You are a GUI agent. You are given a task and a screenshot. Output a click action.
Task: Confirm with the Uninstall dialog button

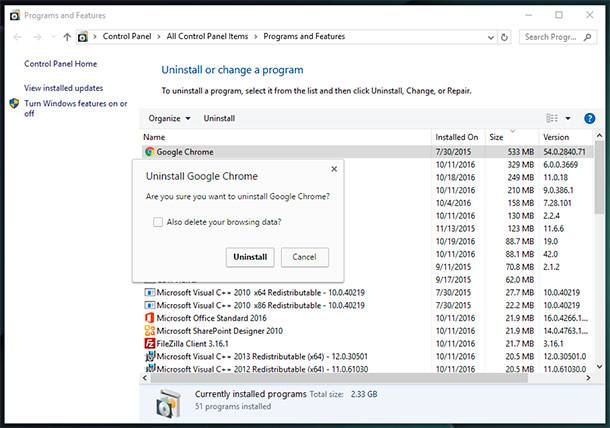(x=250, y=257)
